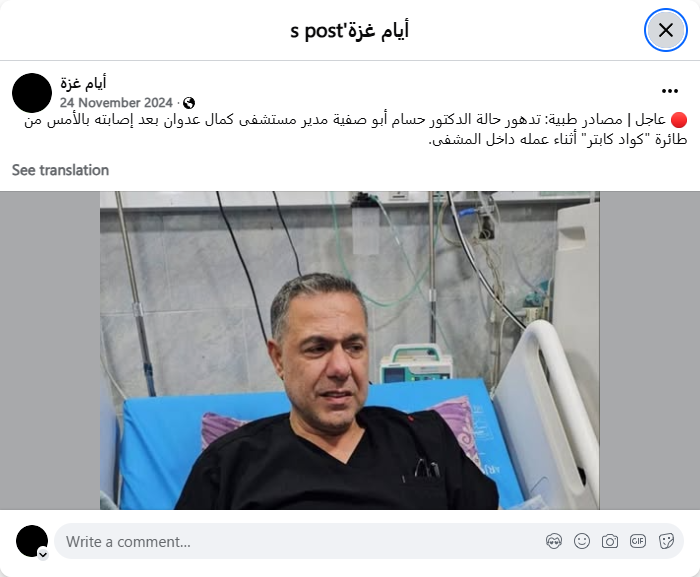Image resolution: width=700 pixels, height=577 pixels.
Task: Open the أيام غزة page profile picture
Action: click(32, 93)
